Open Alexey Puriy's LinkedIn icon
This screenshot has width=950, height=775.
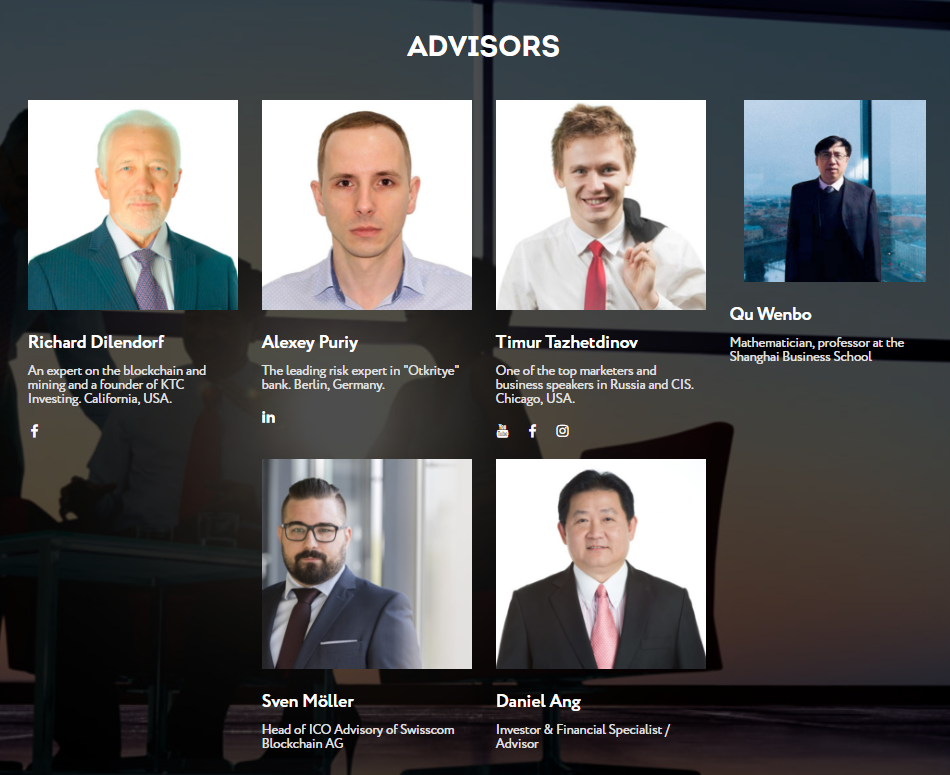tap(268, 417)
